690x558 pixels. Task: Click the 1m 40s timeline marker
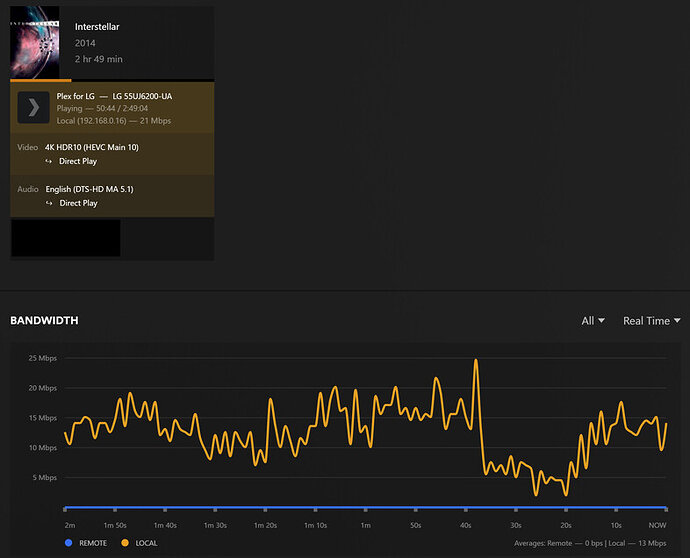click(x=165, y=525)
